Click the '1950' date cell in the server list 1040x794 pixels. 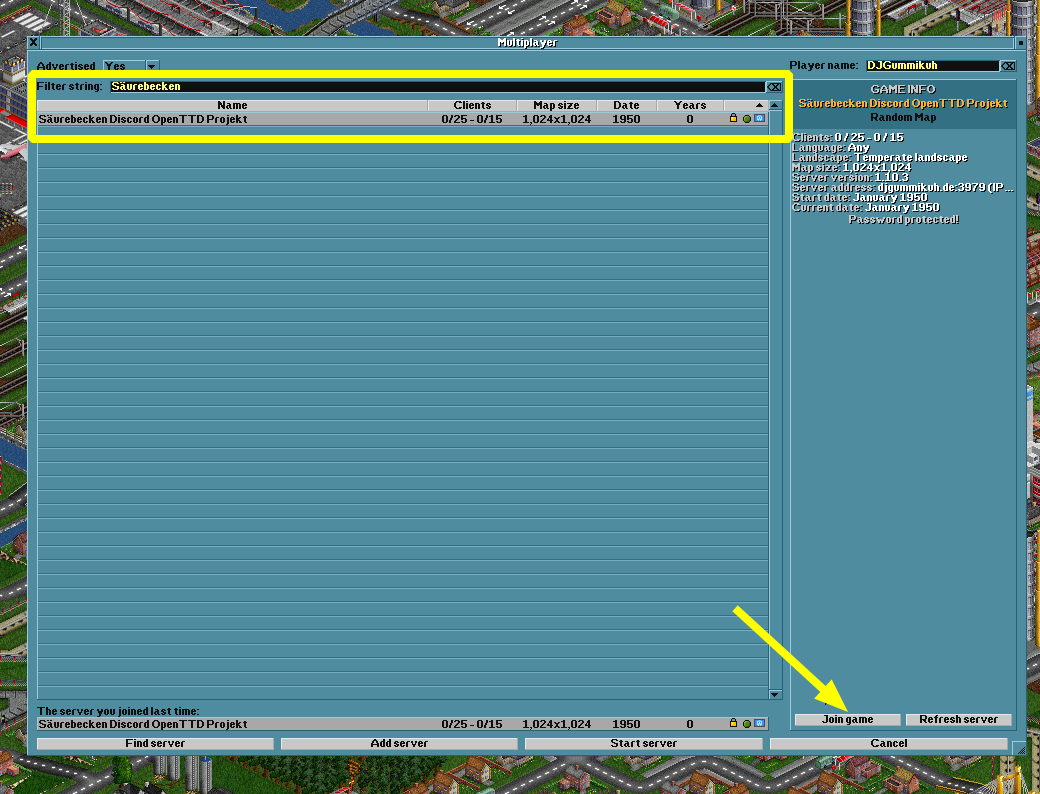point(626,119)
